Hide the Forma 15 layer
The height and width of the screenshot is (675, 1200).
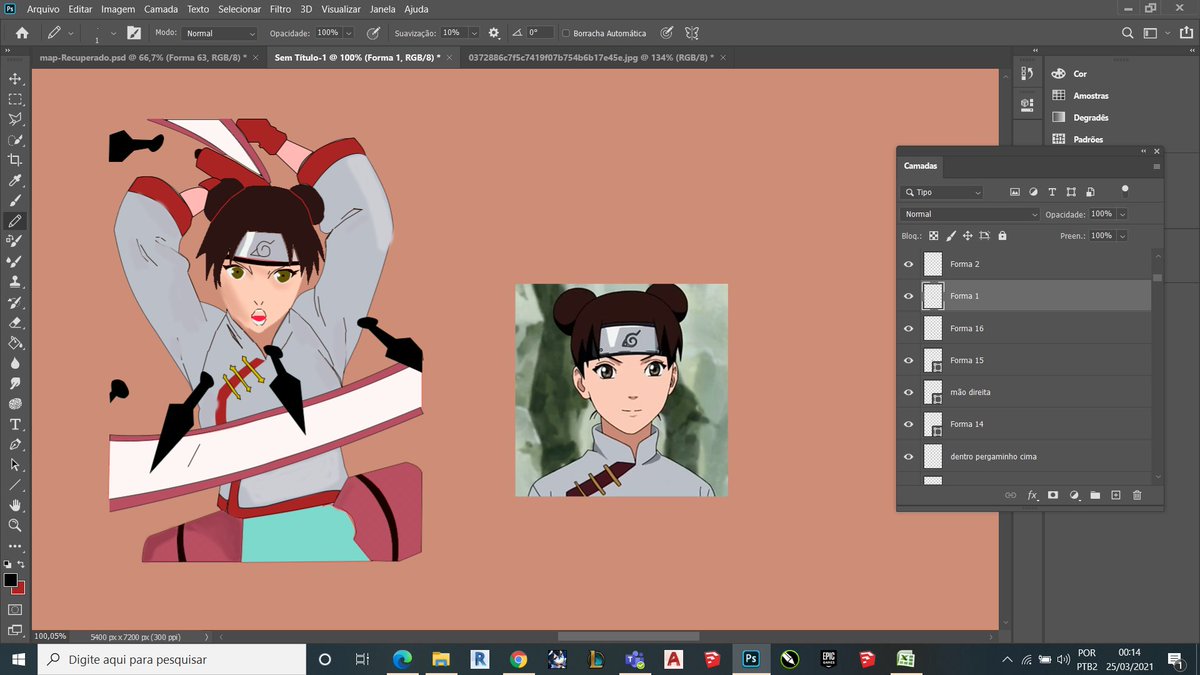tap(909, 360)
